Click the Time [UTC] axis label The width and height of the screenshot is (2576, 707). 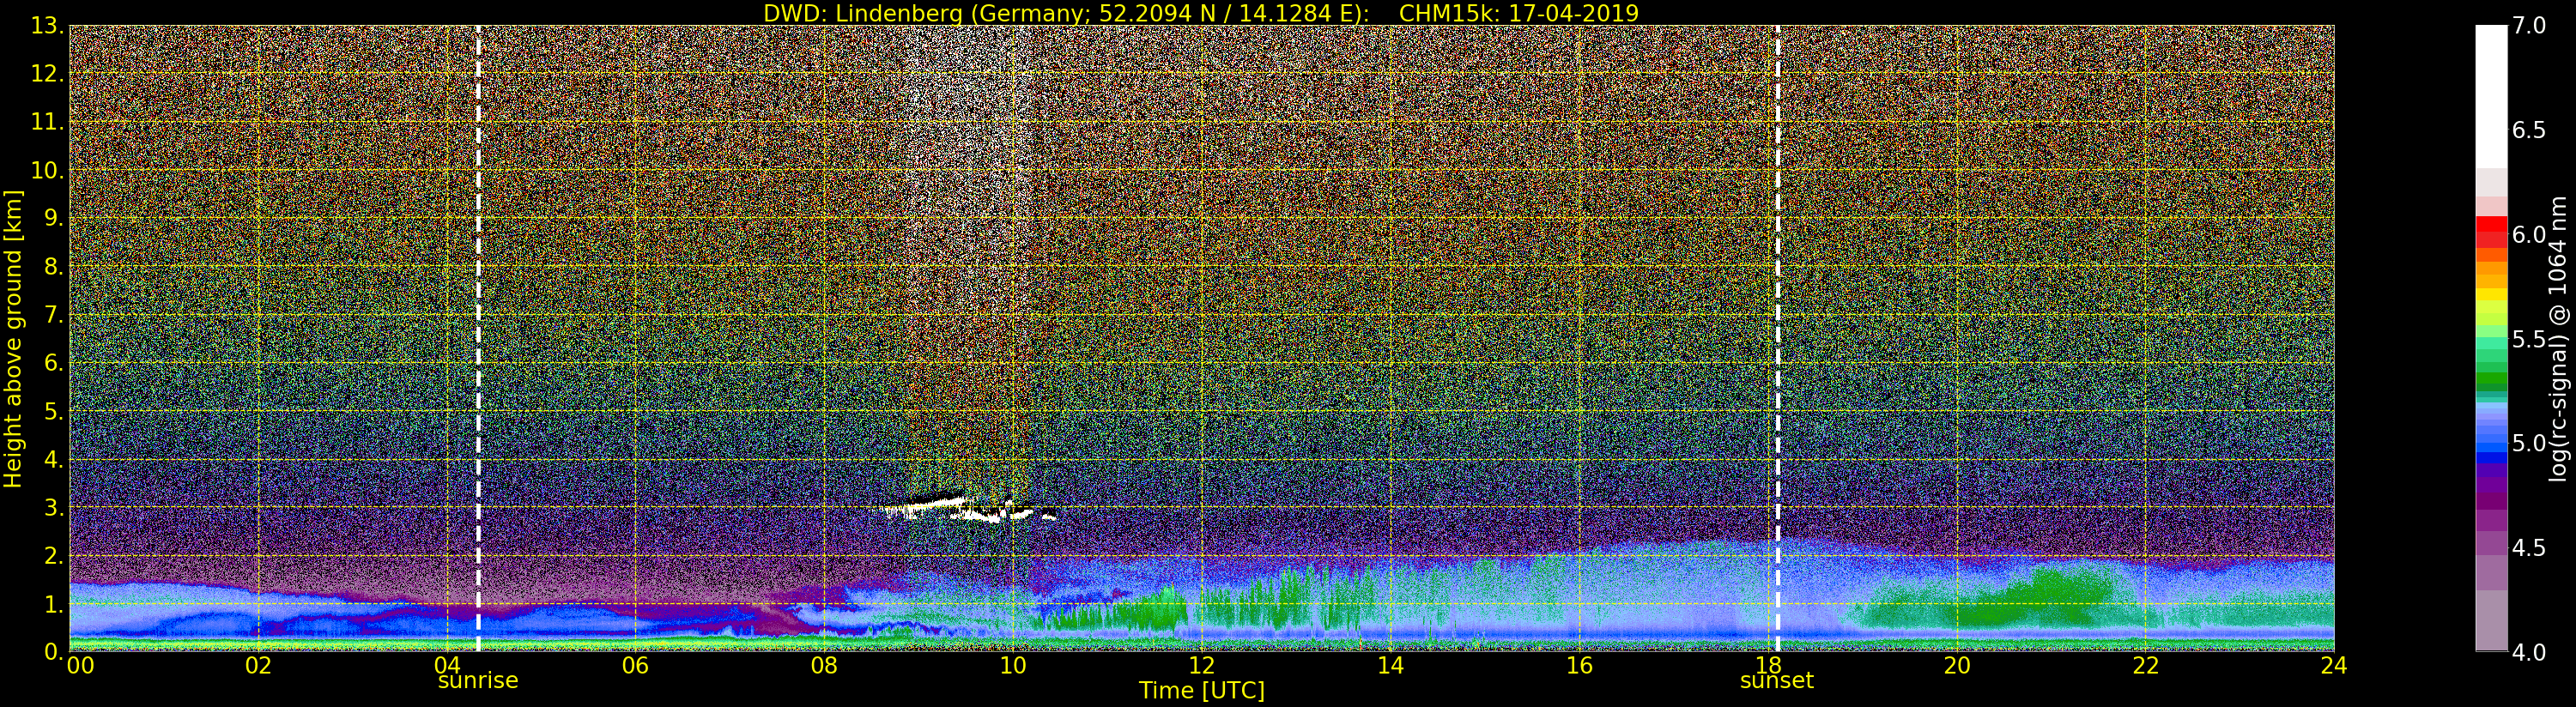(1202, 691)
